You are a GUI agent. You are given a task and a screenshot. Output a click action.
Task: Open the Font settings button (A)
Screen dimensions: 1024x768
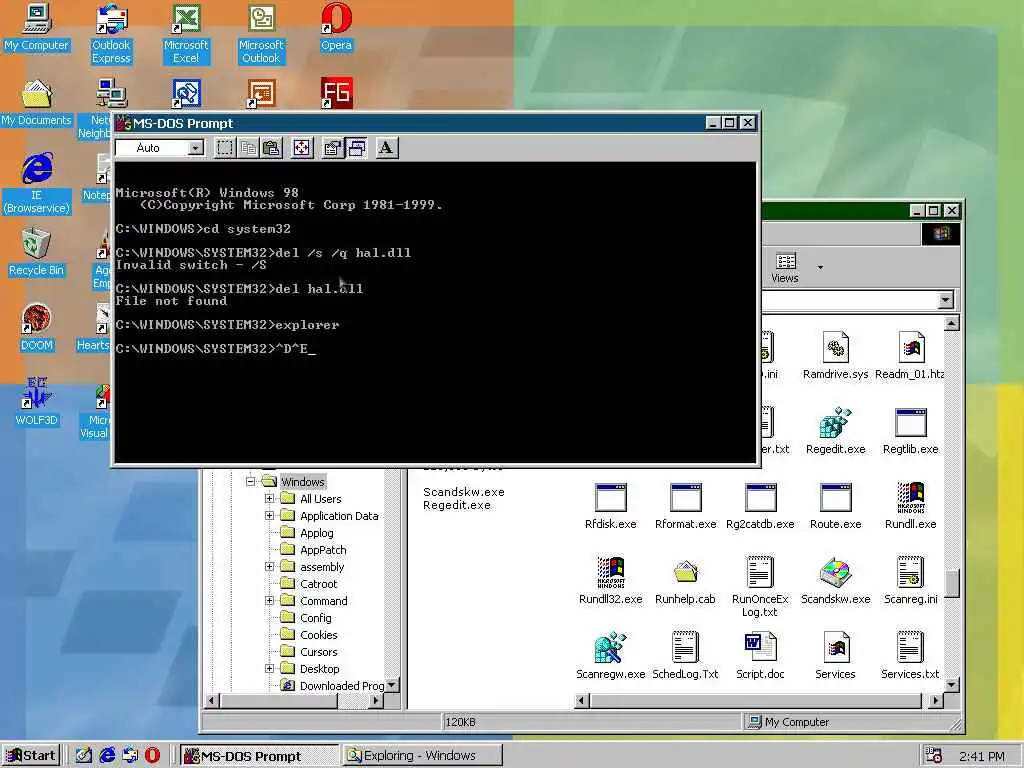[387, 148]
